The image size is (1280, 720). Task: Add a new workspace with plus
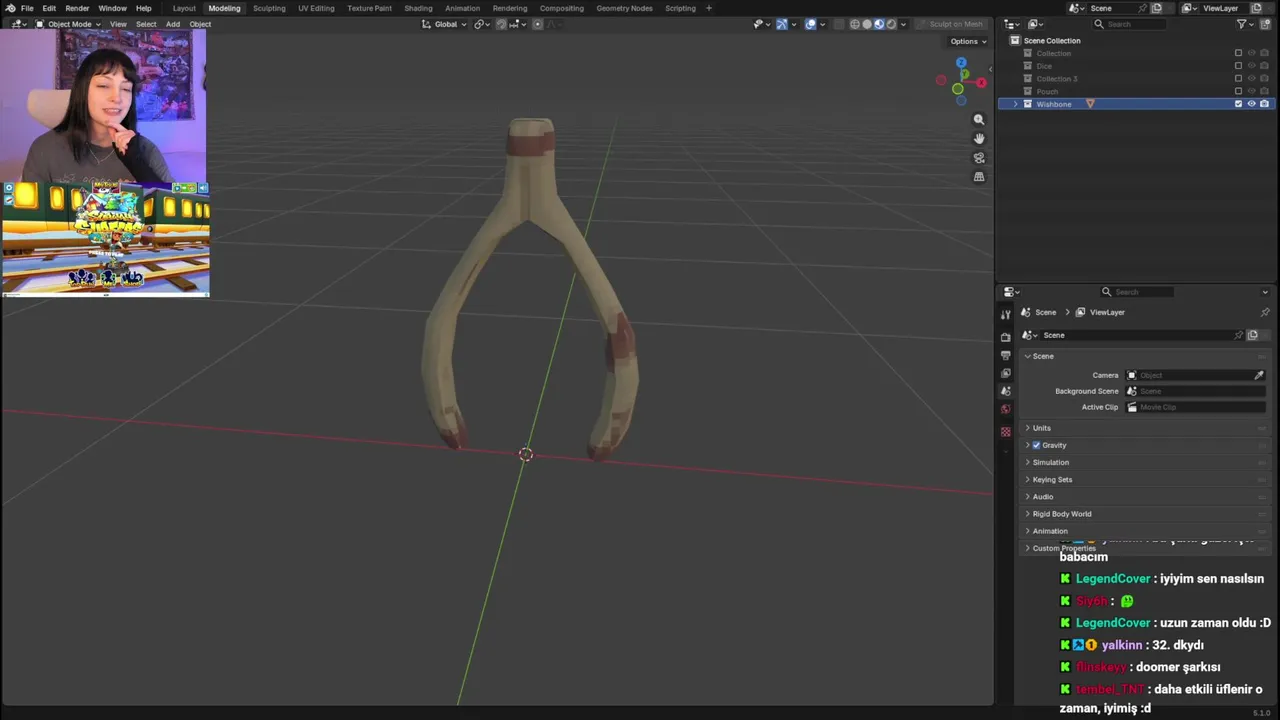(x=709, y=8)
